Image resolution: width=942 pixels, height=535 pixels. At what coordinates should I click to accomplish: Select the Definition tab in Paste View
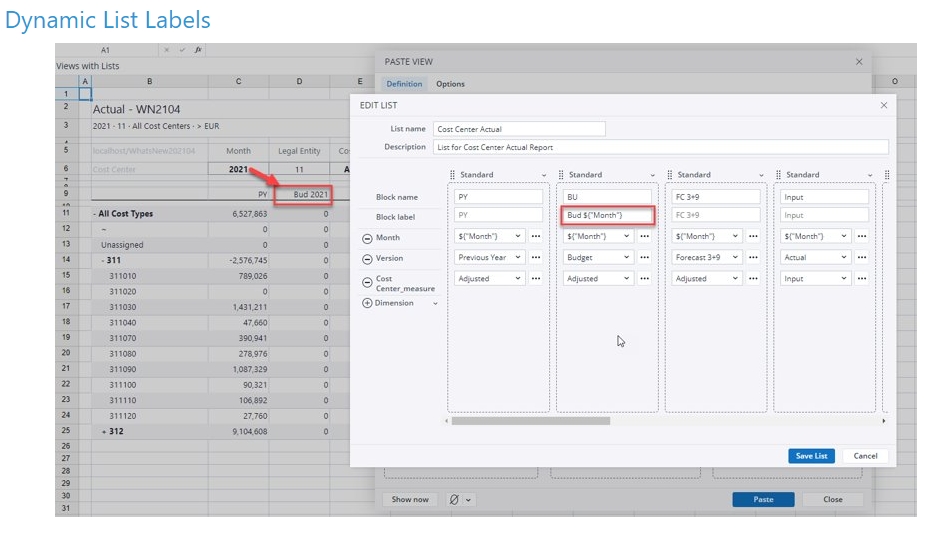pos(404,84)
